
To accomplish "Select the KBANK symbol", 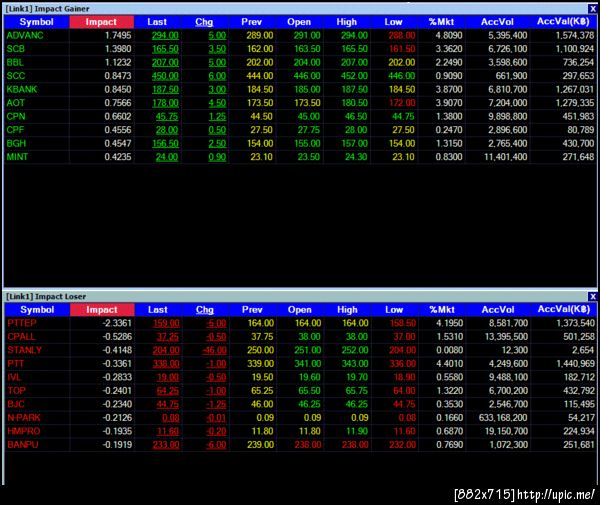I will tap(22, 90).
